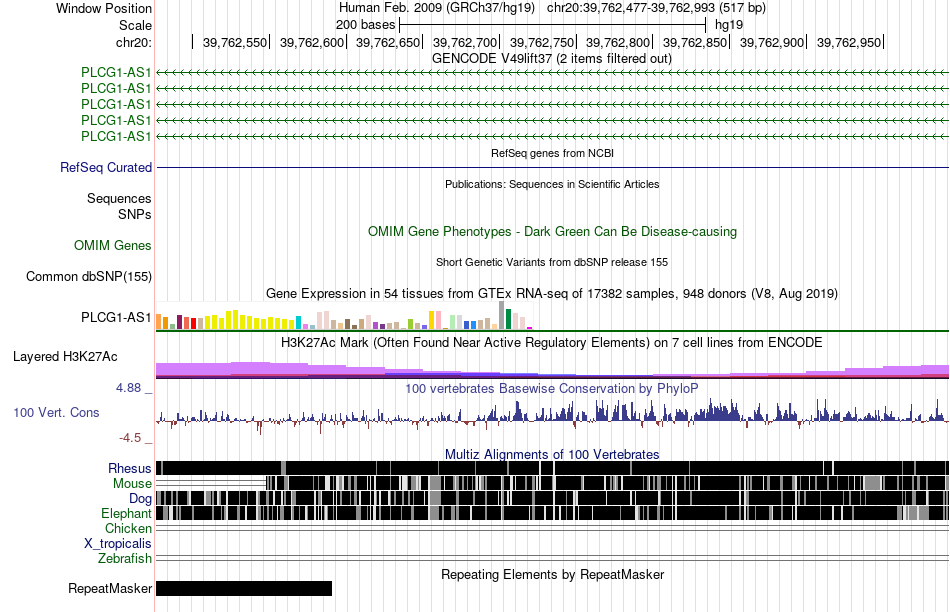
Task: Click the Chicken alignment label
Action: [x=128, y=528]
